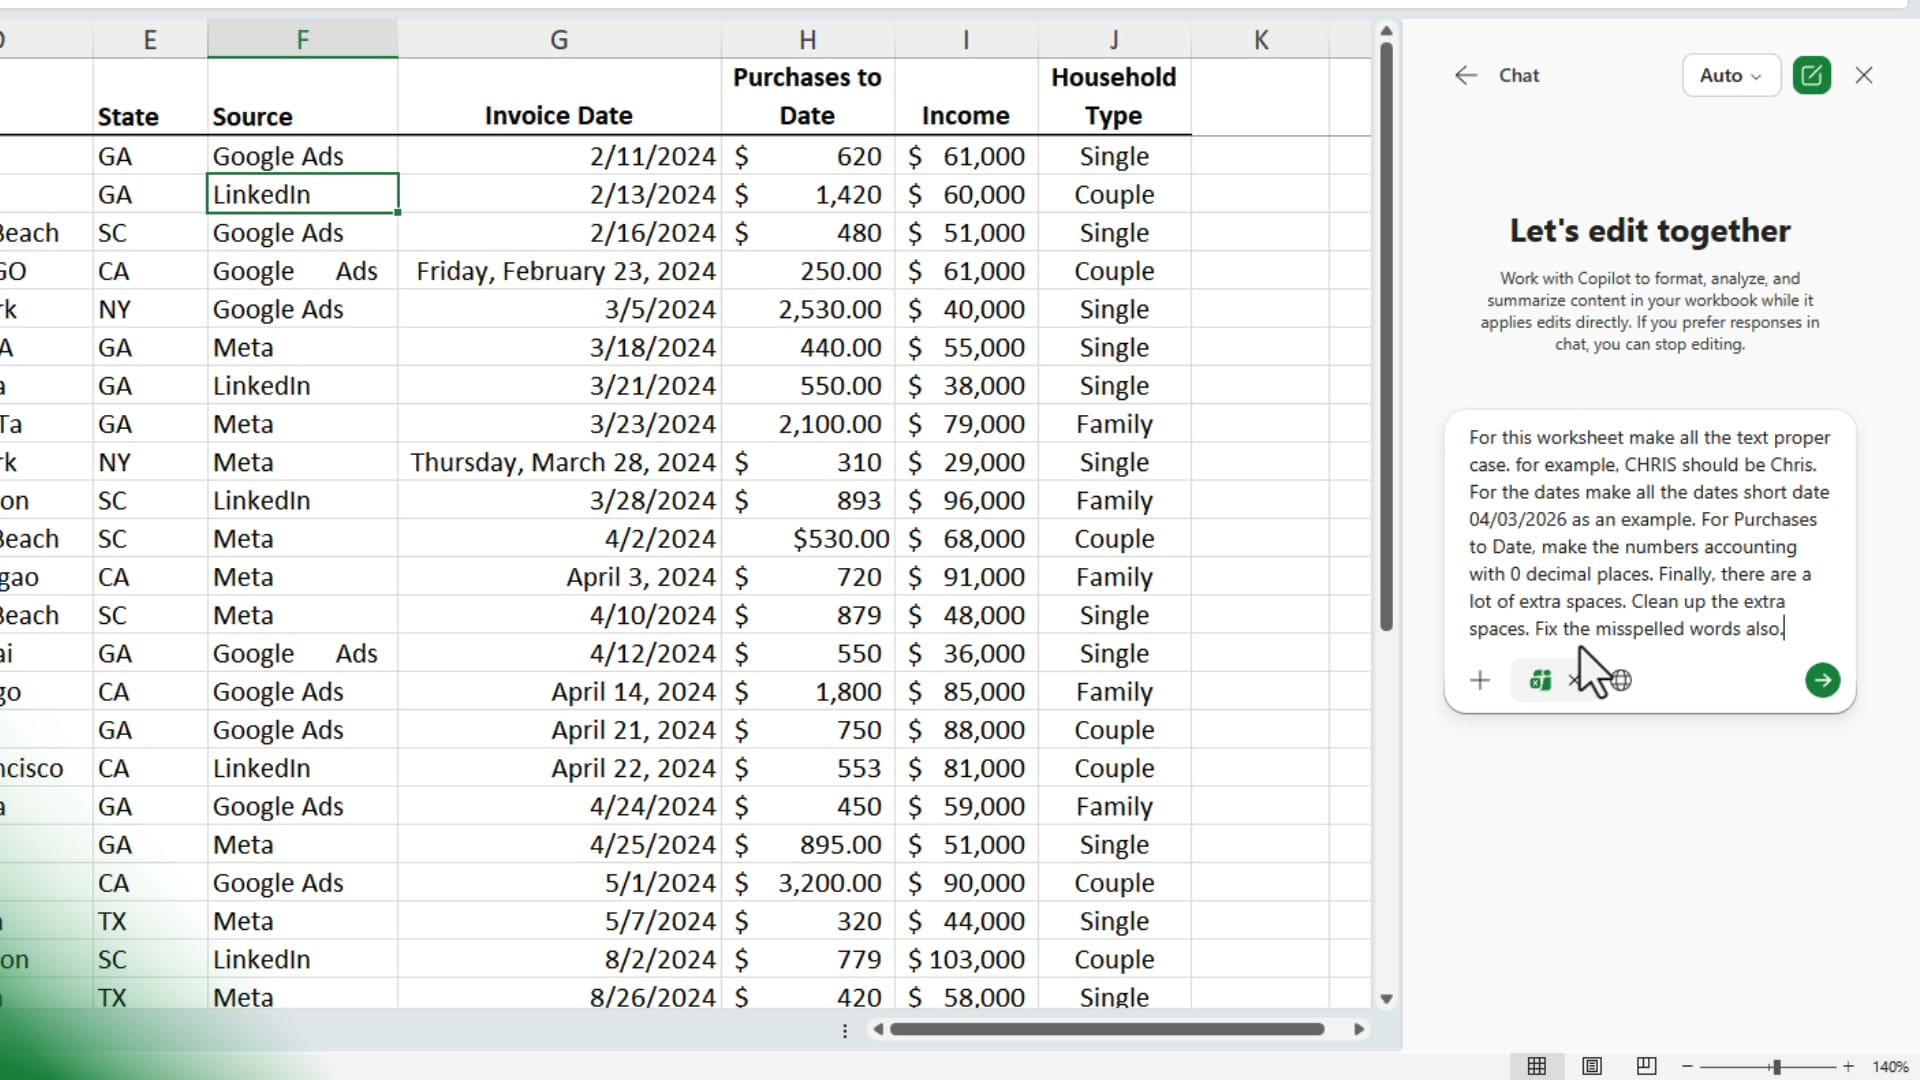Click the Excel workbook context chip in the prompt box
Screen dimensions: 1920x1080
click(x=1540, y=680)
